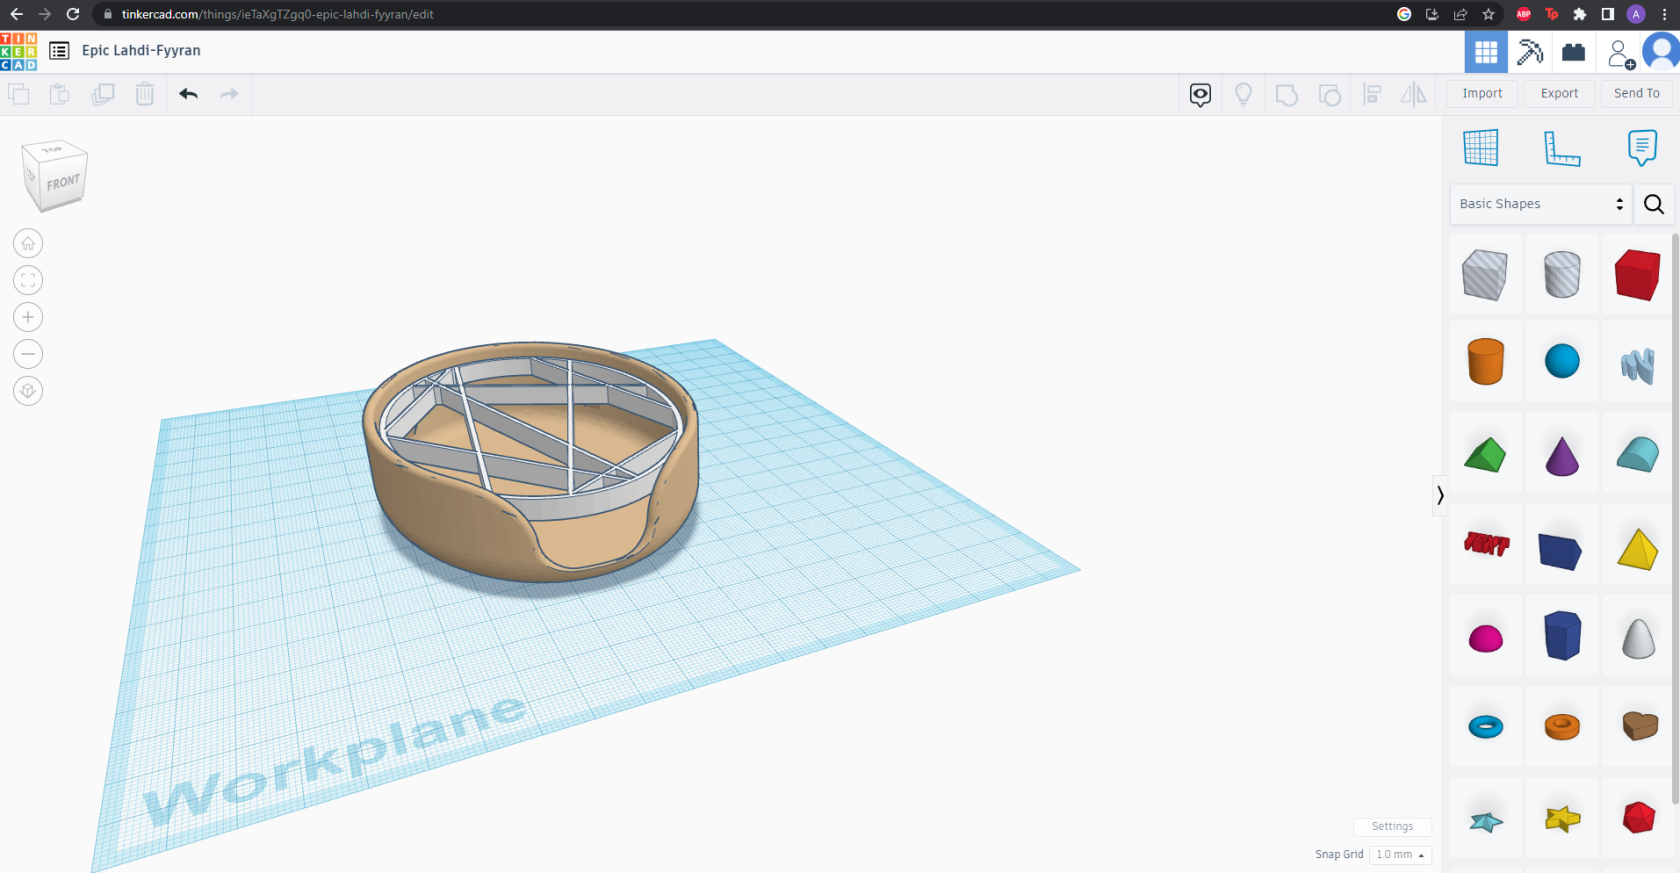This screenshot has height=873, width=1680.
Task: Click the Home view button
Action: tap(28, 243)
